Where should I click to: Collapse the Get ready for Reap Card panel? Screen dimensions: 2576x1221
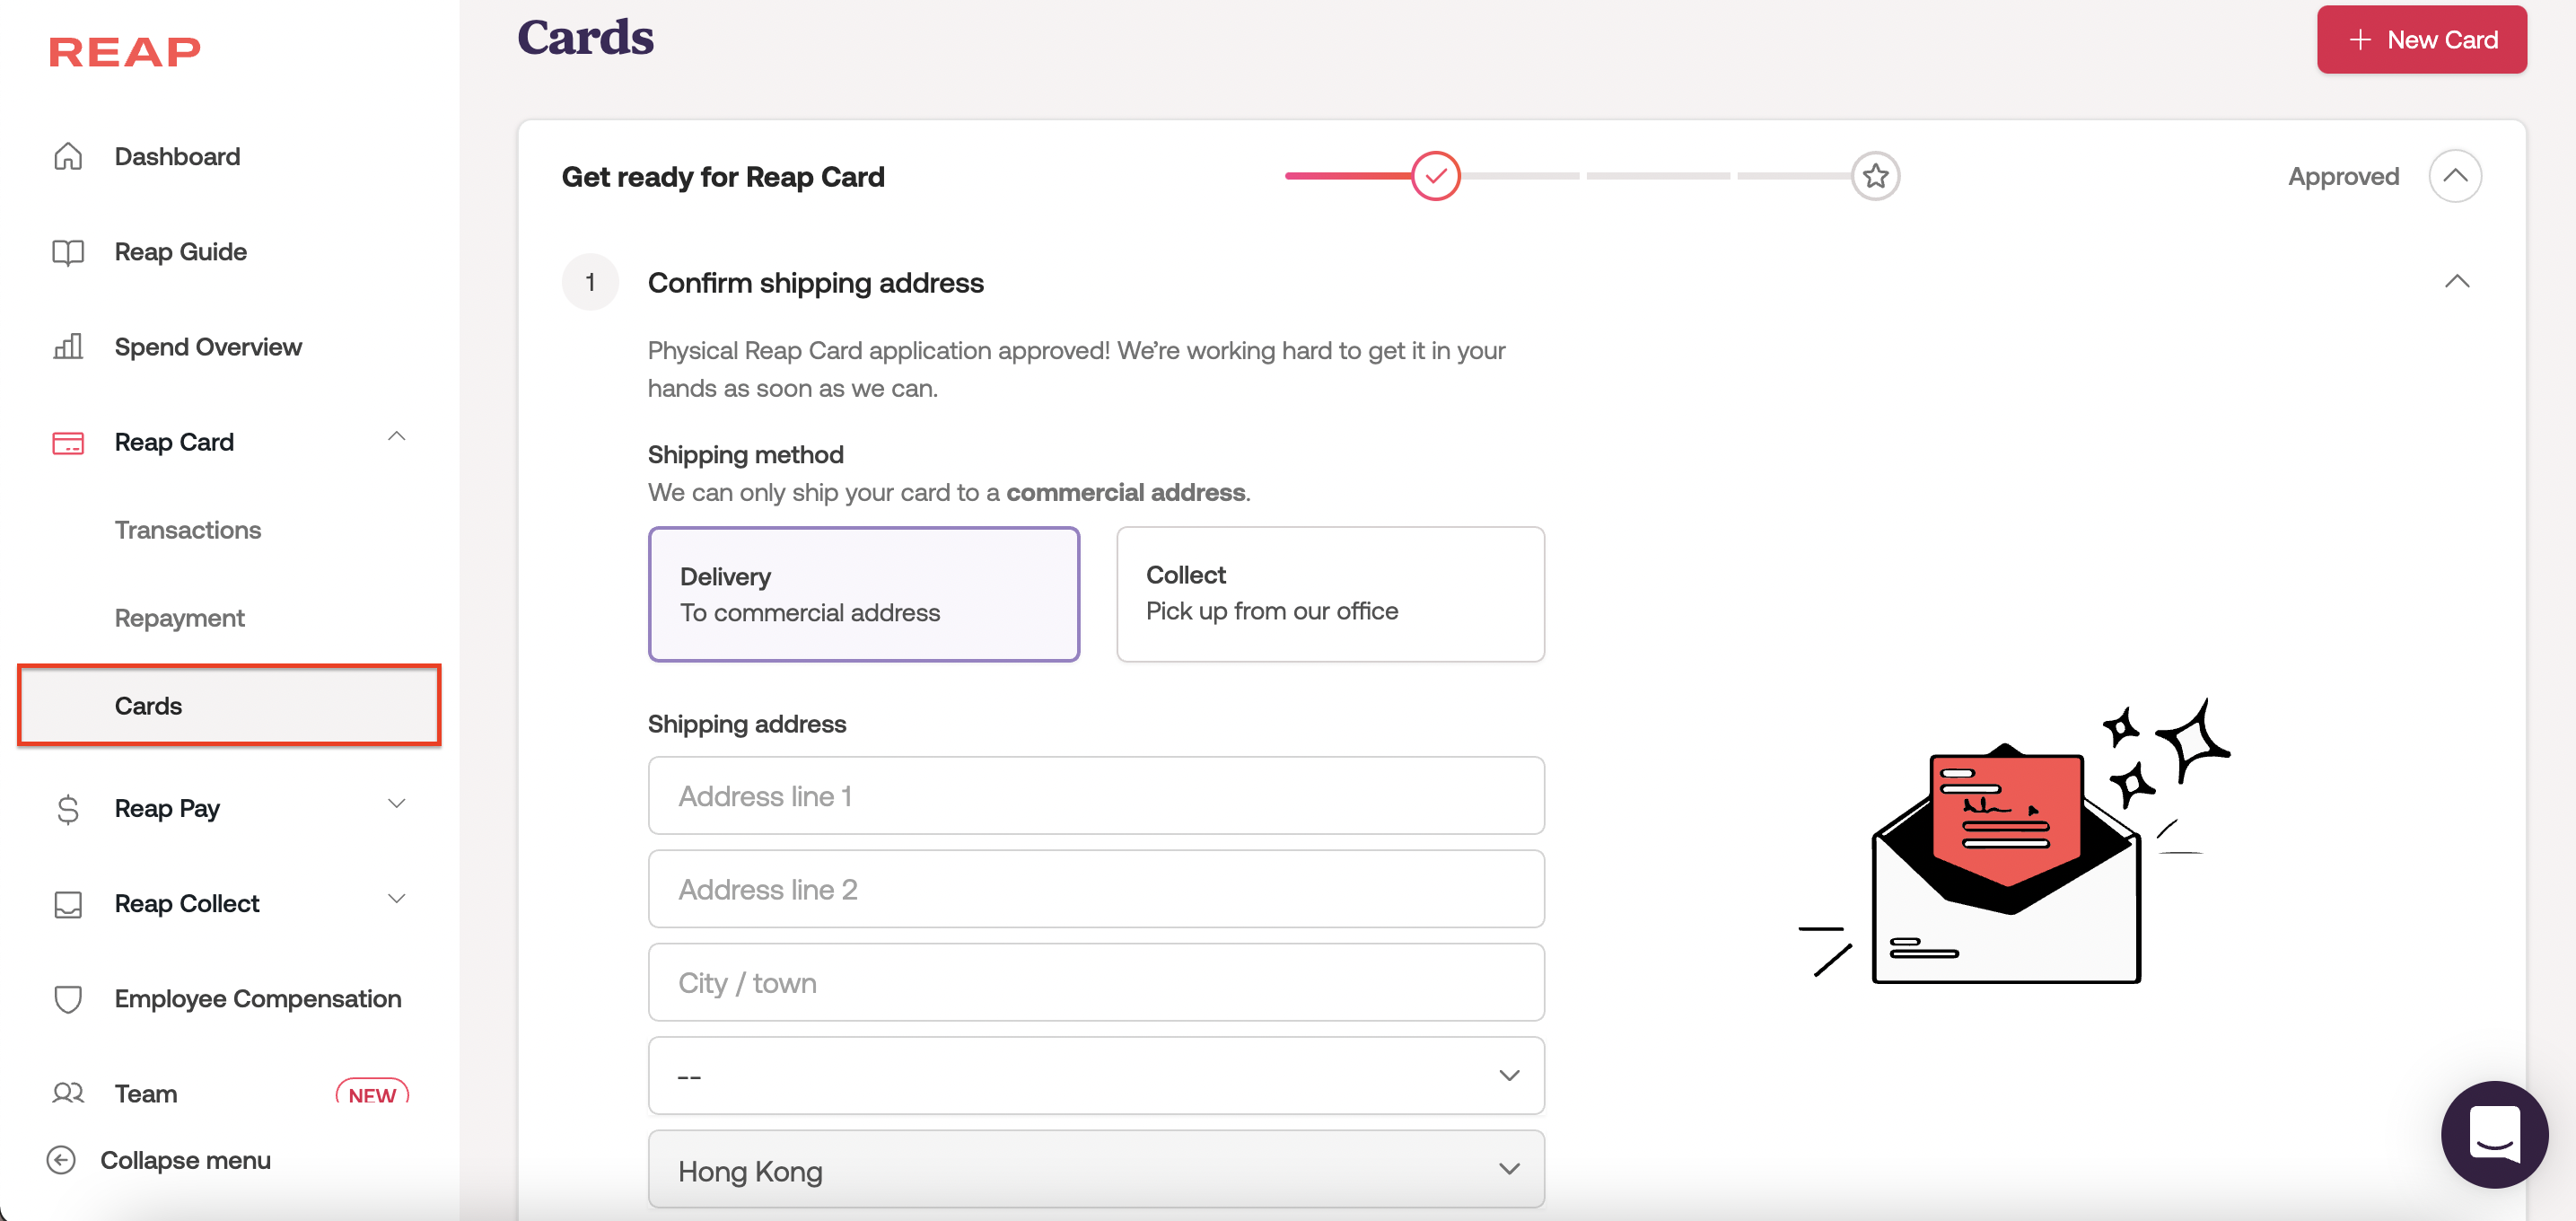[x=2454, y=176]
